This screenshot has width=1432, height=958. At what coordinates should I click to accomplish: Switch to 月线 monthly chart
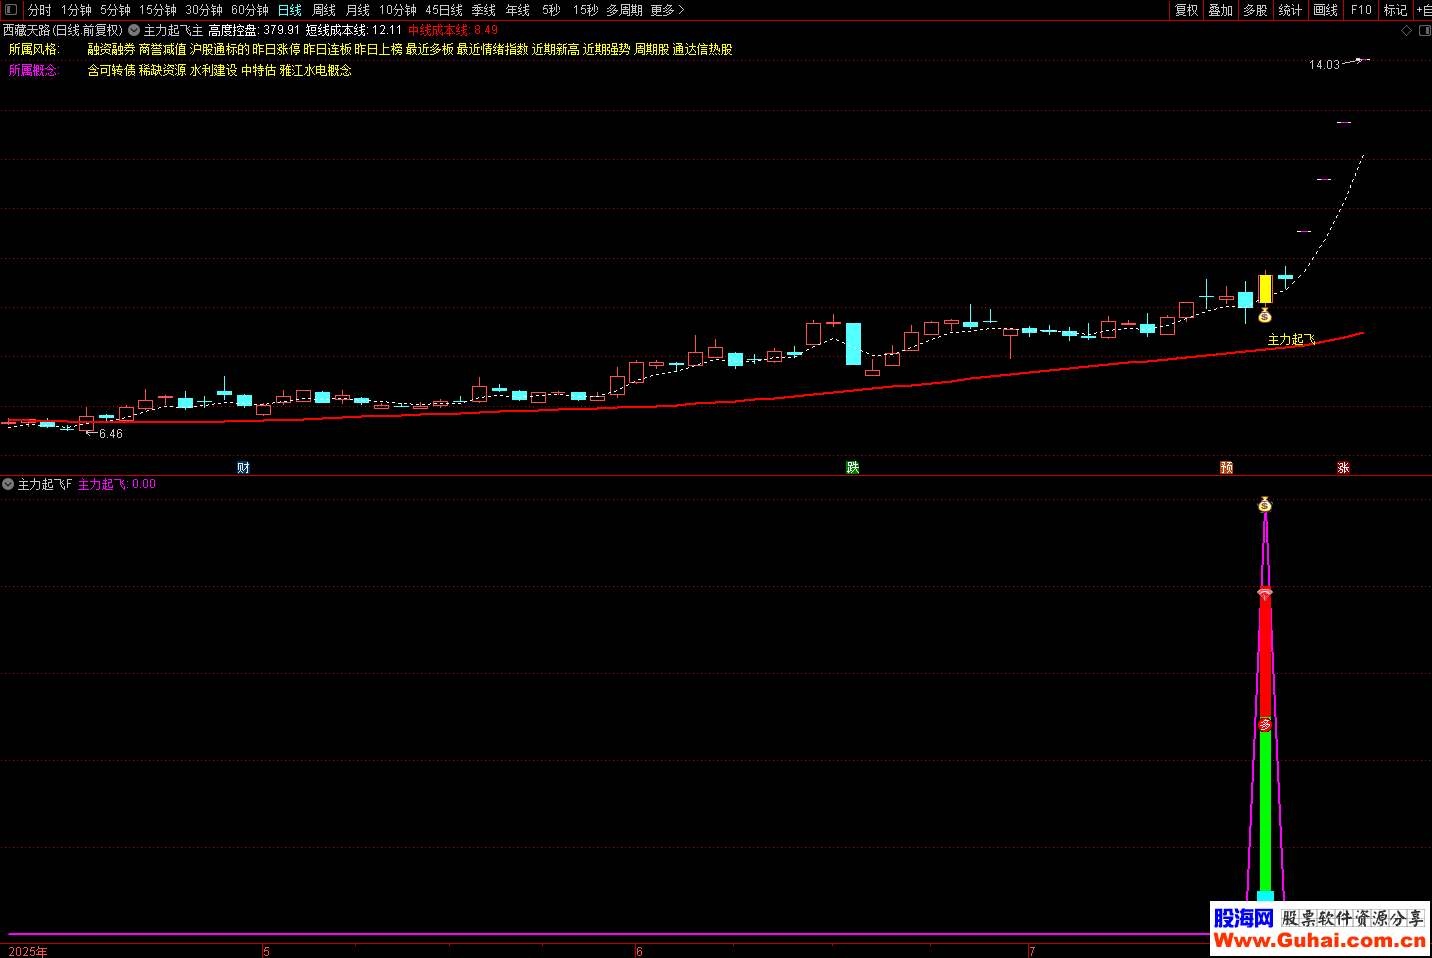click(x=358, y=10)
